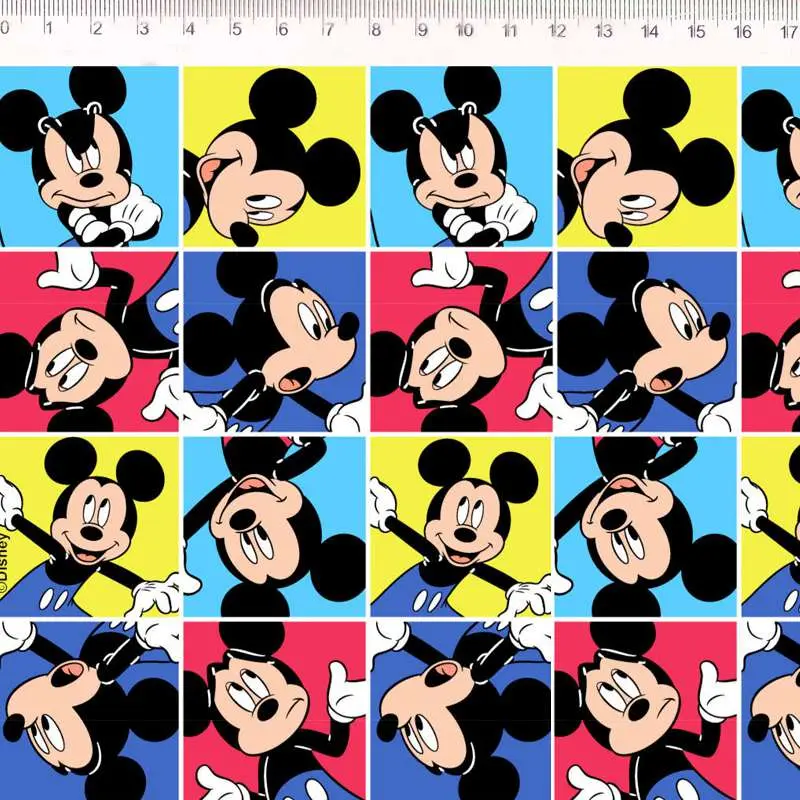
Task: Click the leftmost surprised Mickey on dark blue tile
Action: pyautogui.click(x=274, y=341)
